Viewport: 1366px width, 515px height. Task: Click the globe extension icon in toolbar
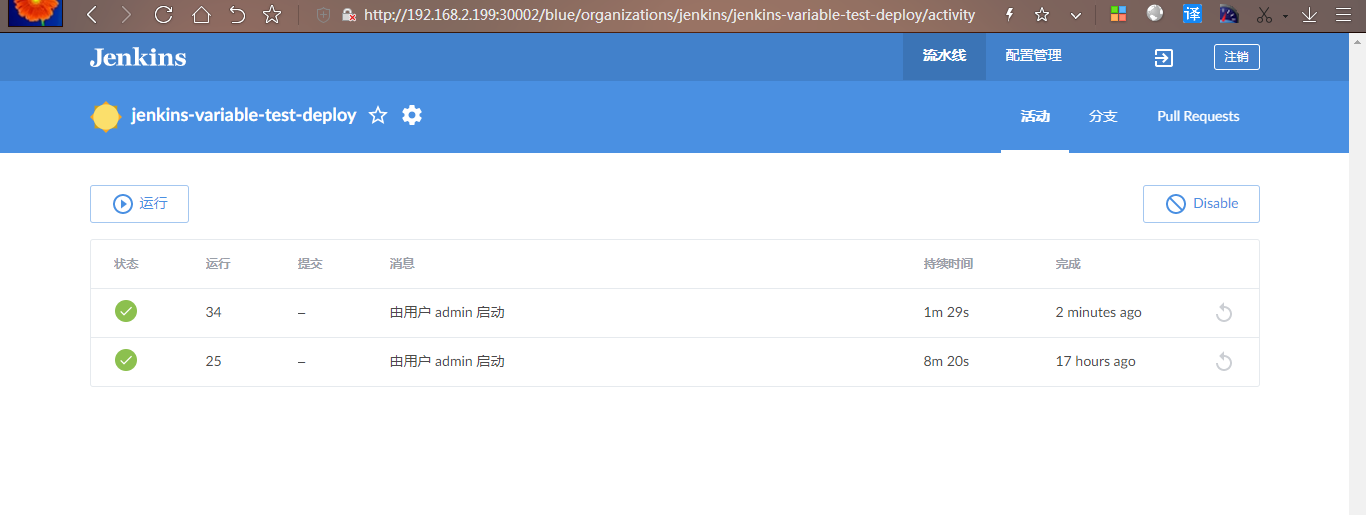1155,14
